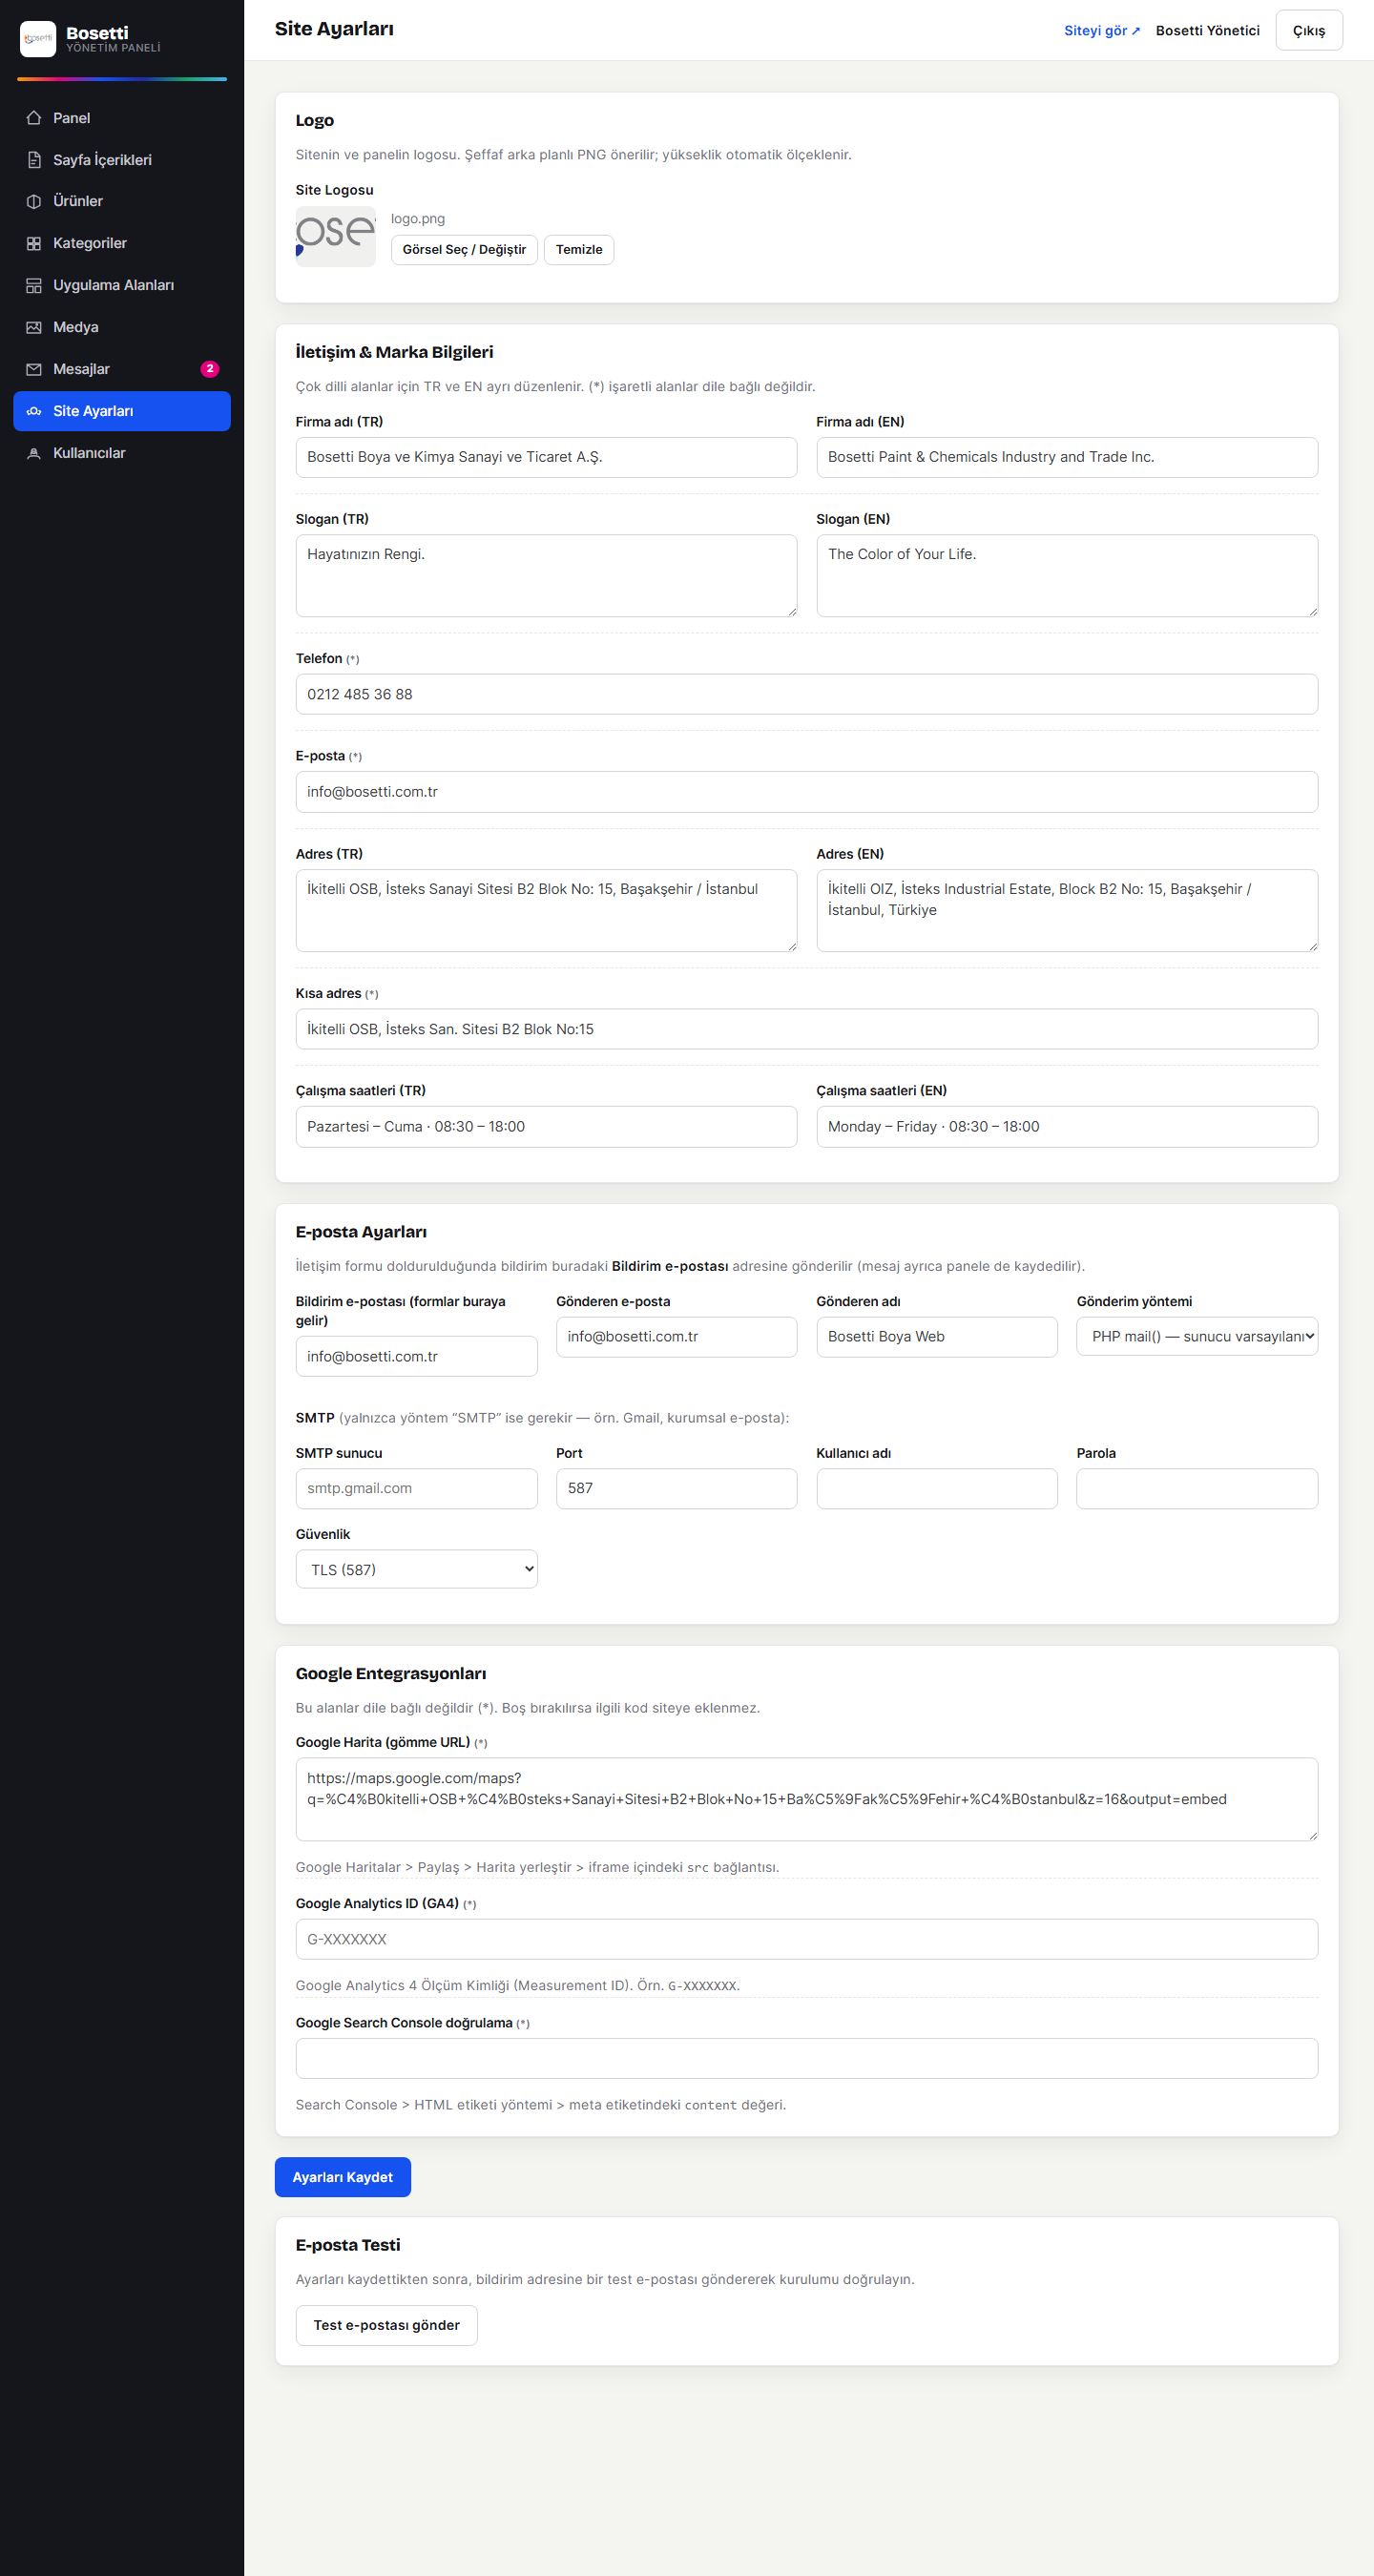Focus Çalışma saatleri (TR) field
The width and height of the screenshot is (1374, 2576).
coord(547,1127)
